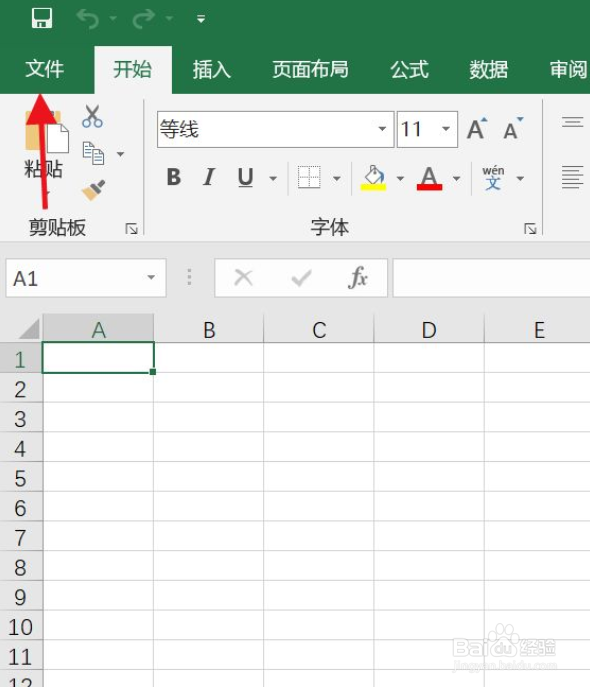The image size is (590, 687).
Task: Select row 2 header
Action: [x=21, y=388]
